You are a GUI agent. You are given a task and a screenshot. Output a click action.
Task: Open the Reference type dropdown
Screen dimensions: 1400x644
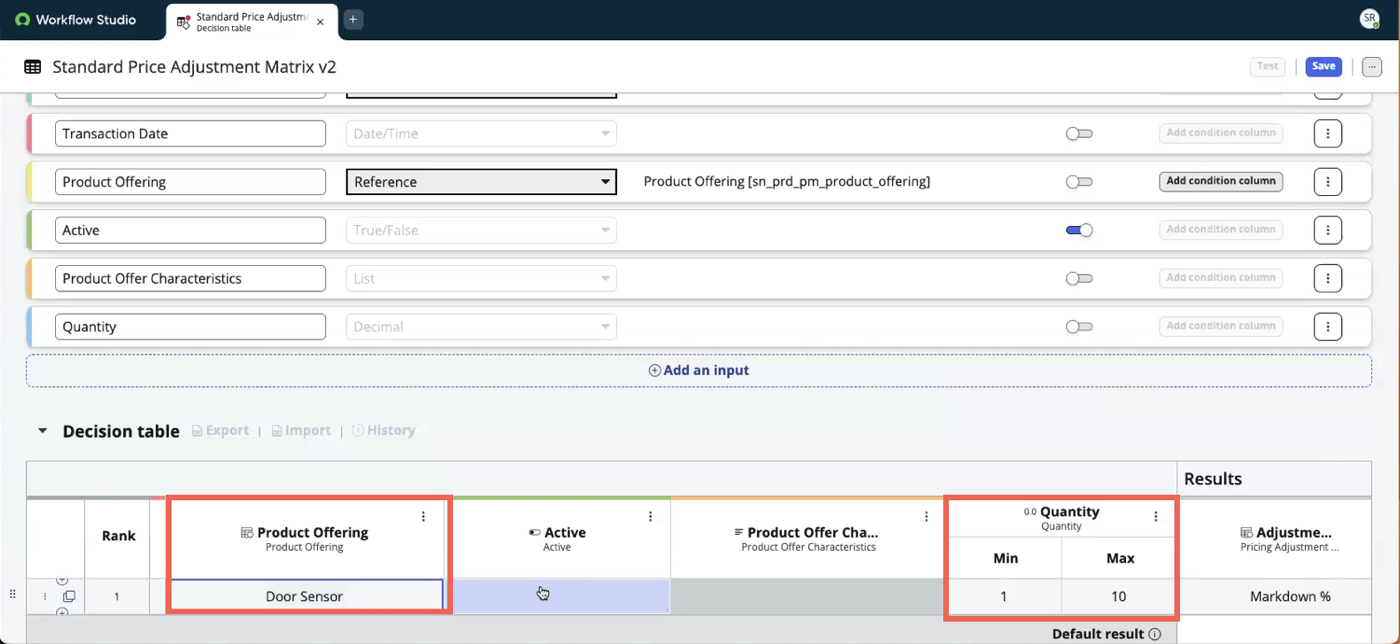[481, 182]
